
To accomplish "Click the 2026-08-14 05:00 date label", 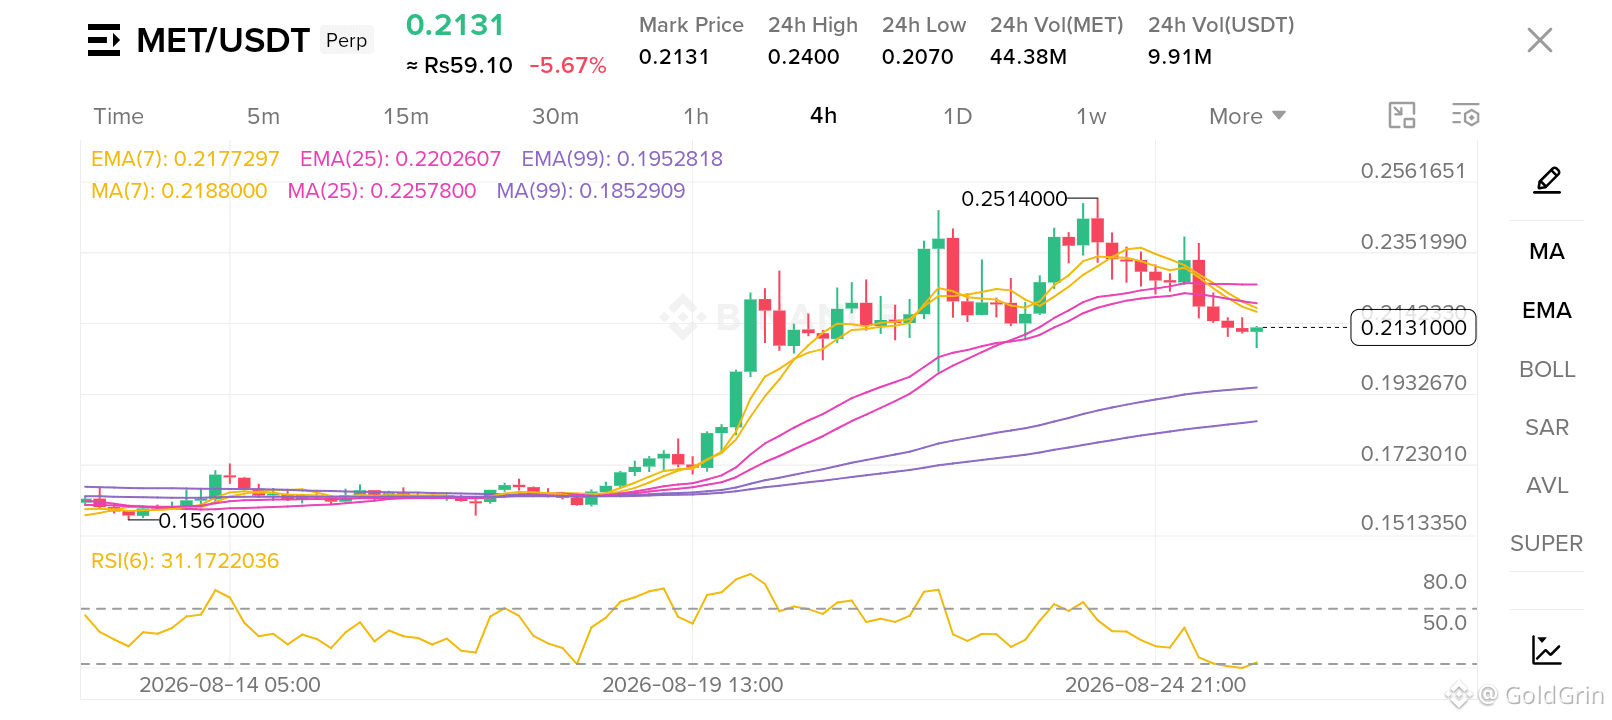I will tap(230, 685).
